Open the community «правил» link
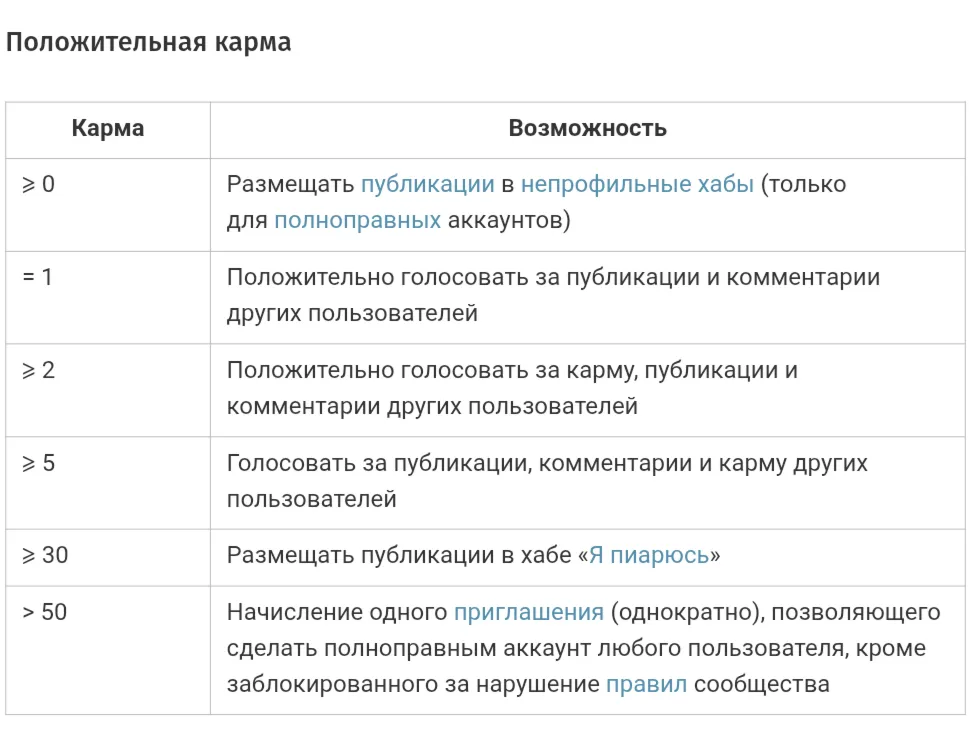The height and width of the screenshot is (731, 969). [x=646, y=685]
